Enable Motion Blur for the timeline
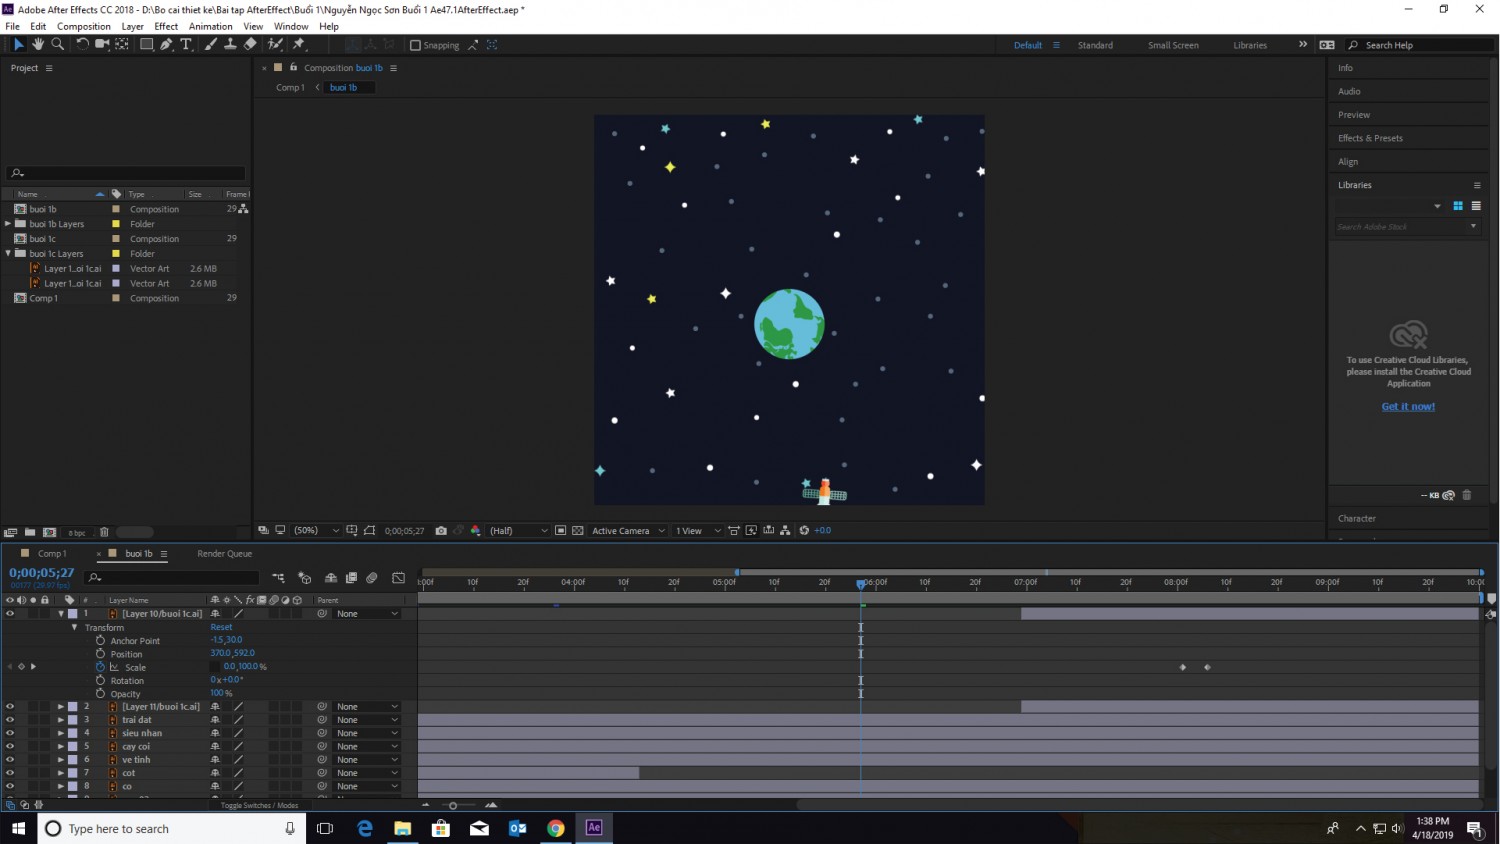1500x844 pixels. tap(372, 578)
